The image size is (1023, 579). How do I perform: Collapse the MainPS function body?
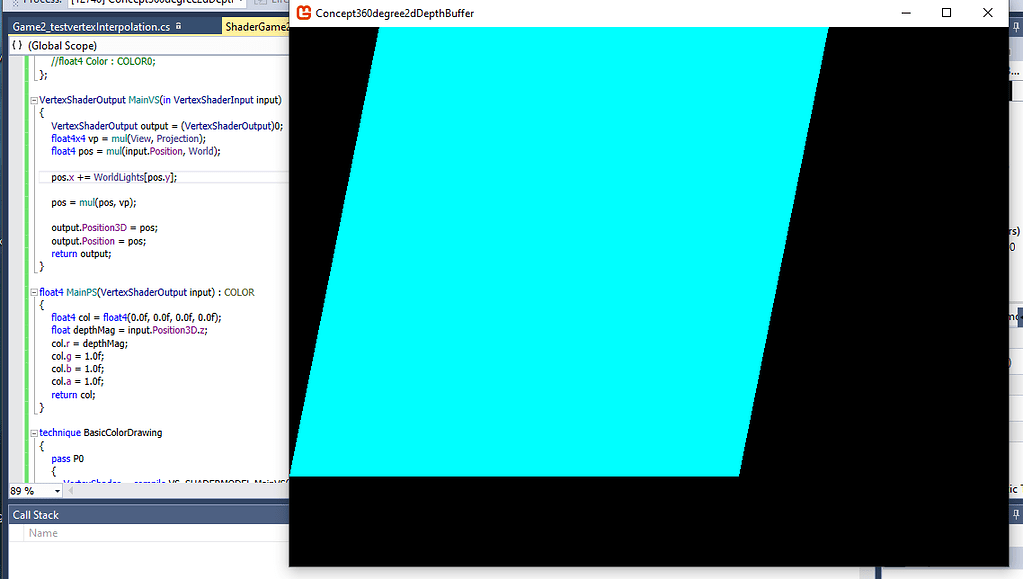33,291
